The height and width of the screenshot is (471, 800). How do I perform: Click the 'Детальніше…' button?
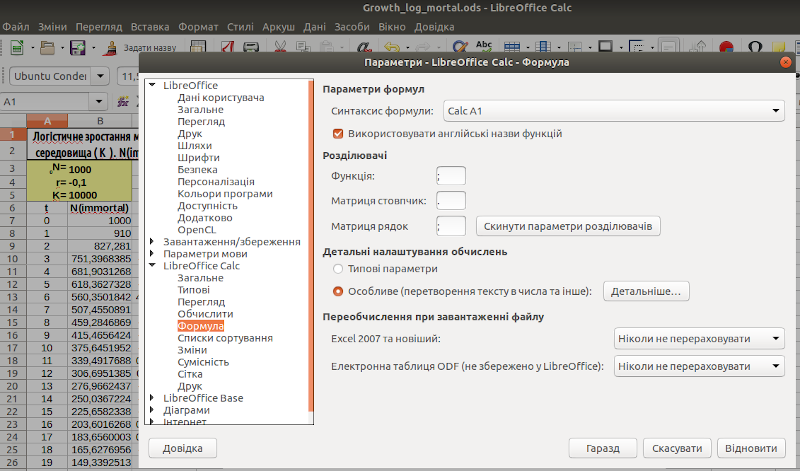click(646, 291)
